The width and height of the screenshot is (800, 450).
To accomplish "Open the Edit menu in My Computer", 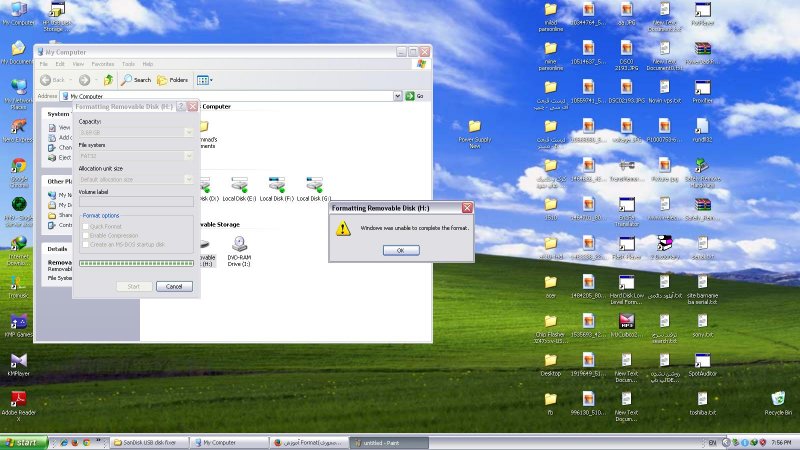I will coord(60,64).
